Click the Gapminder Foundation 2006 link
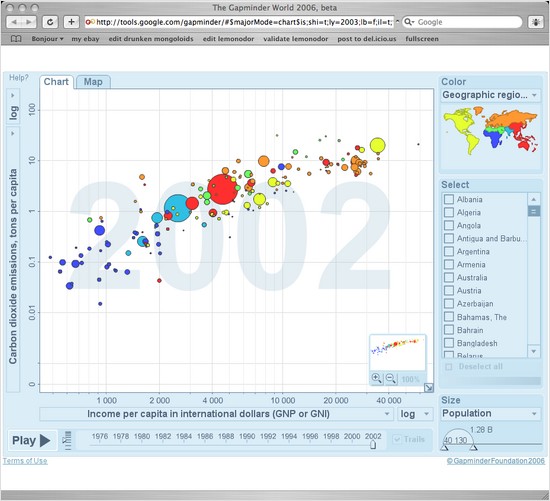 click(496, 461)
